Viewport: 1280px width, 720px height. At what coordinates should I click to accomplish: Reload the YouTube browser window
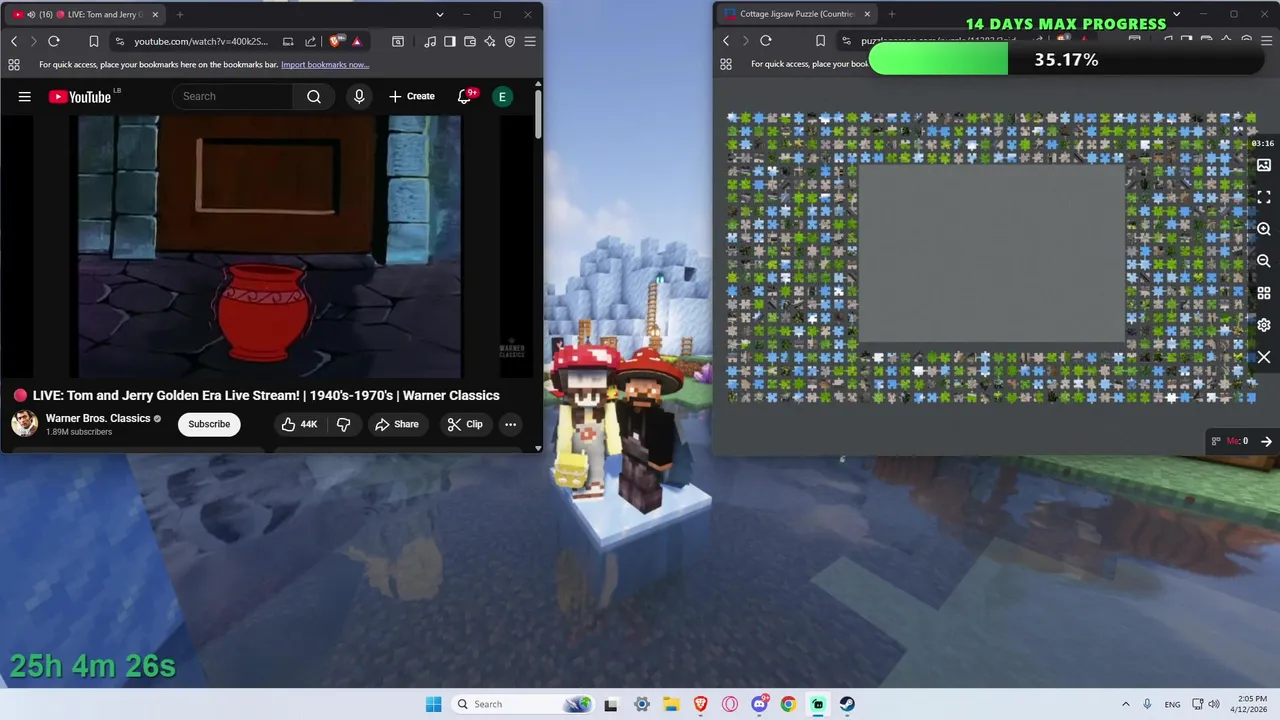click(x=54, y=41)
